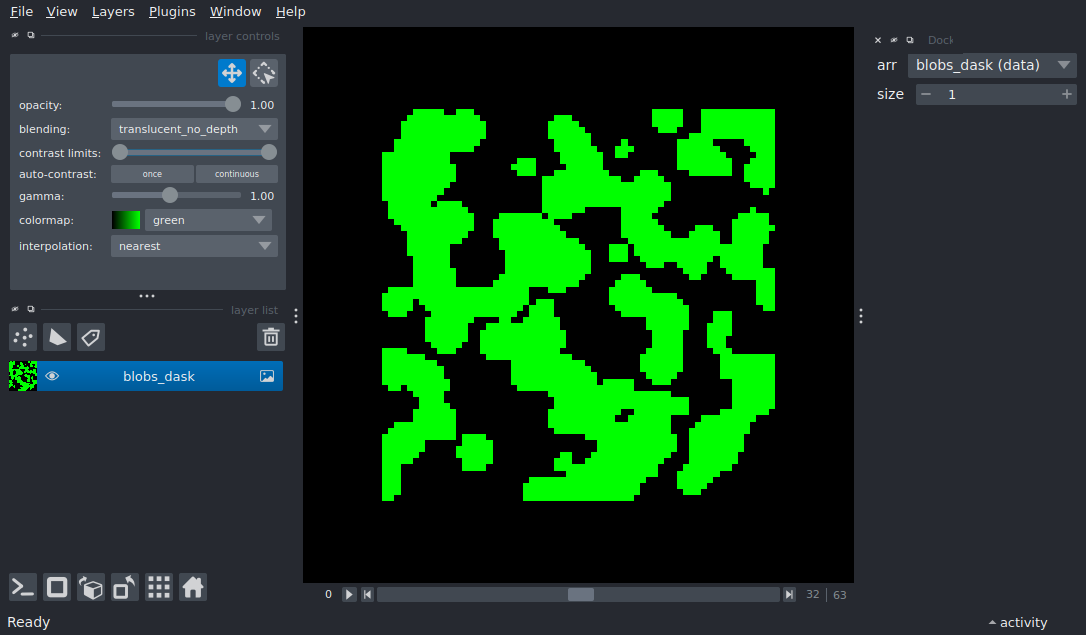Click the axis label 0 by slider
1086x635 pixels.
point(328,595)
